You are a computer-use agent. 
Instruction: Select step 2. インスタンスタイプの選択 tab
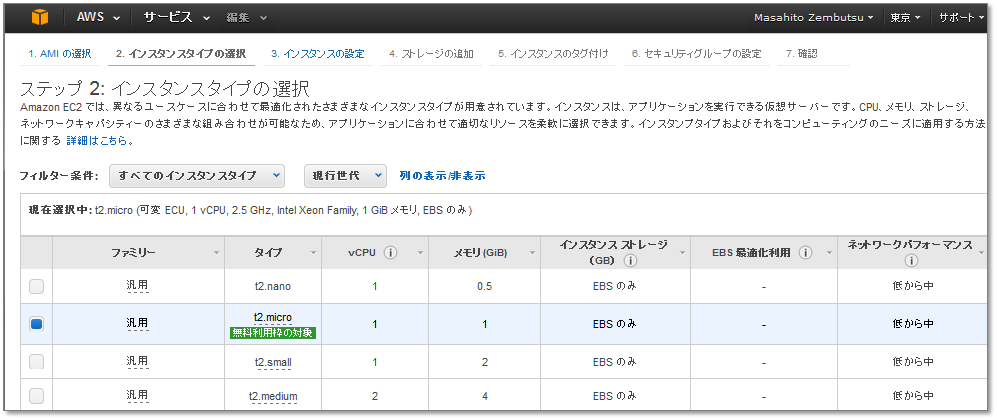point(181,54)
